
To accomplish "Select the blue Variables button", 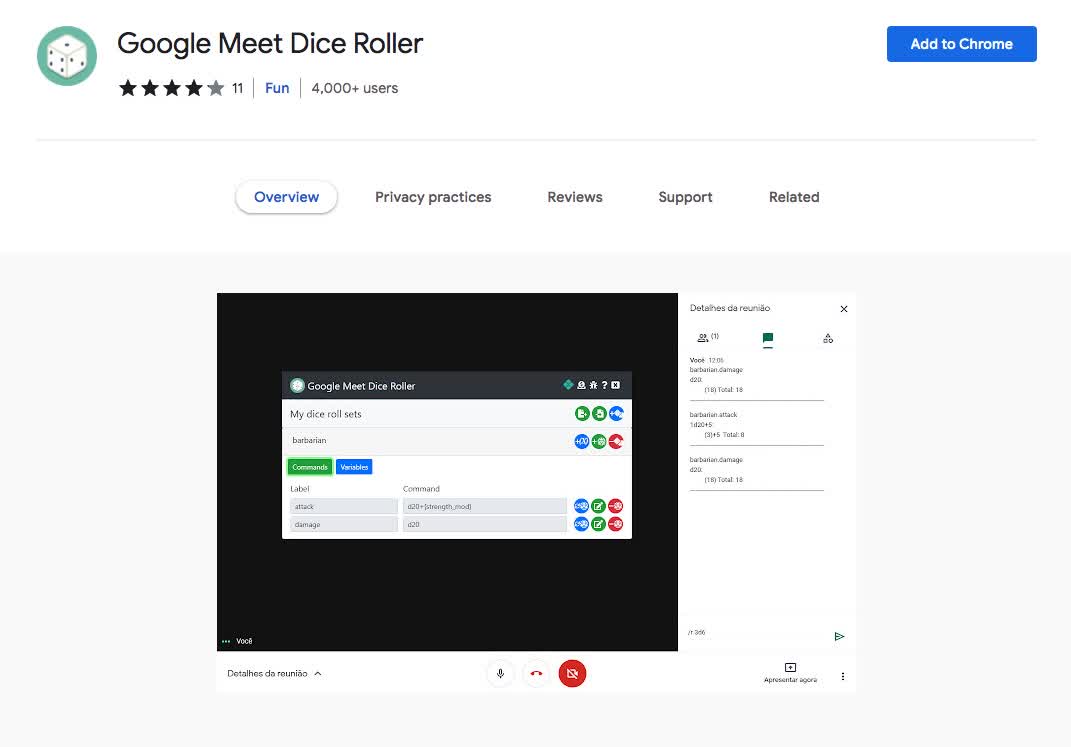I will click(x=354, y=467).
